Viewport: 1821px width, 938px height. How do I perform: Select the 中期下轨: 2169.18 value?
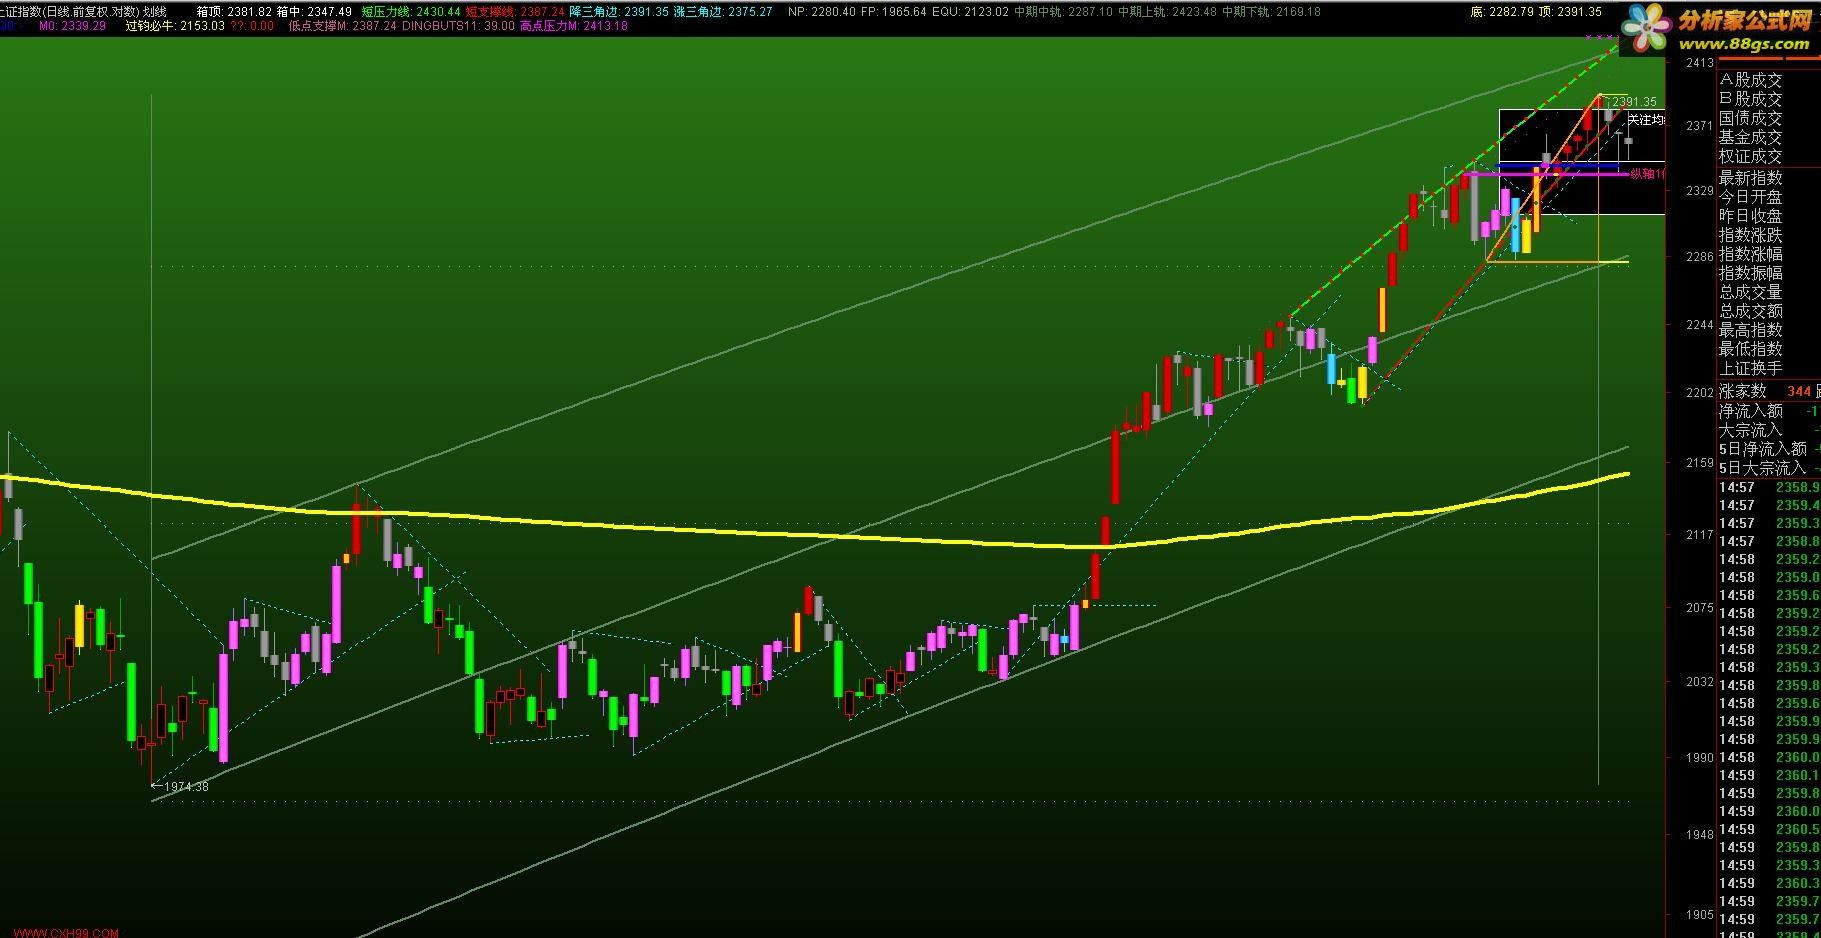coord(1271,12)
